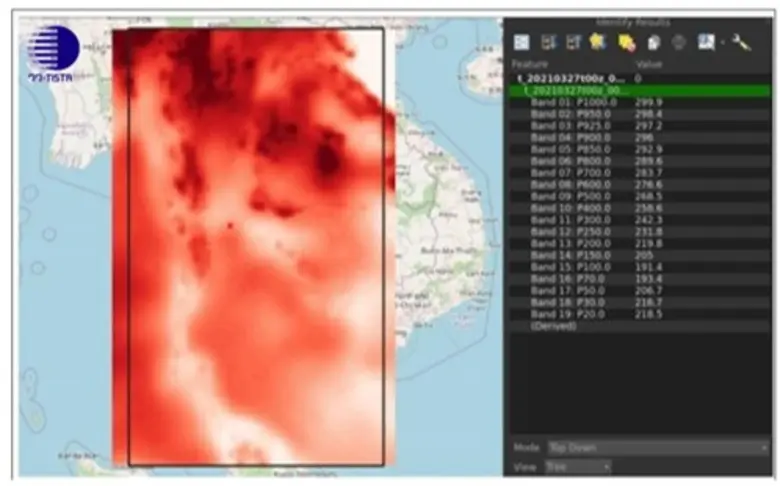Copy selected feature to clipboard

[653, 42]
